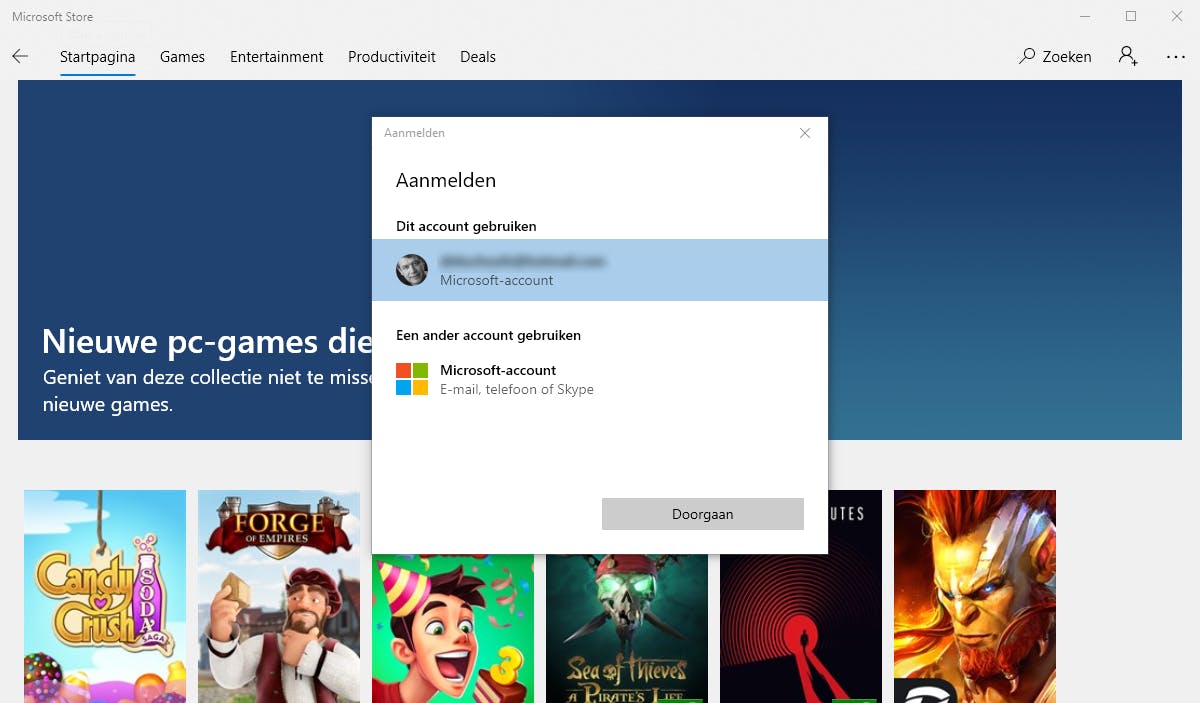Image resolution: width=1200 pixels, height=703 pixels.
Task: Click the Doorgaan button
Action: [x=703, y=514]
